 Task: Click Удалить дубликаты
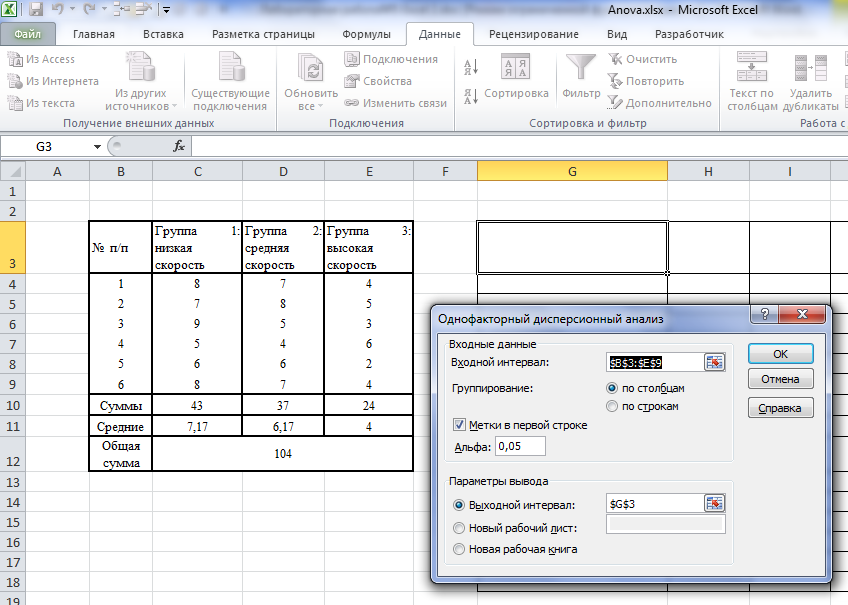810,81
